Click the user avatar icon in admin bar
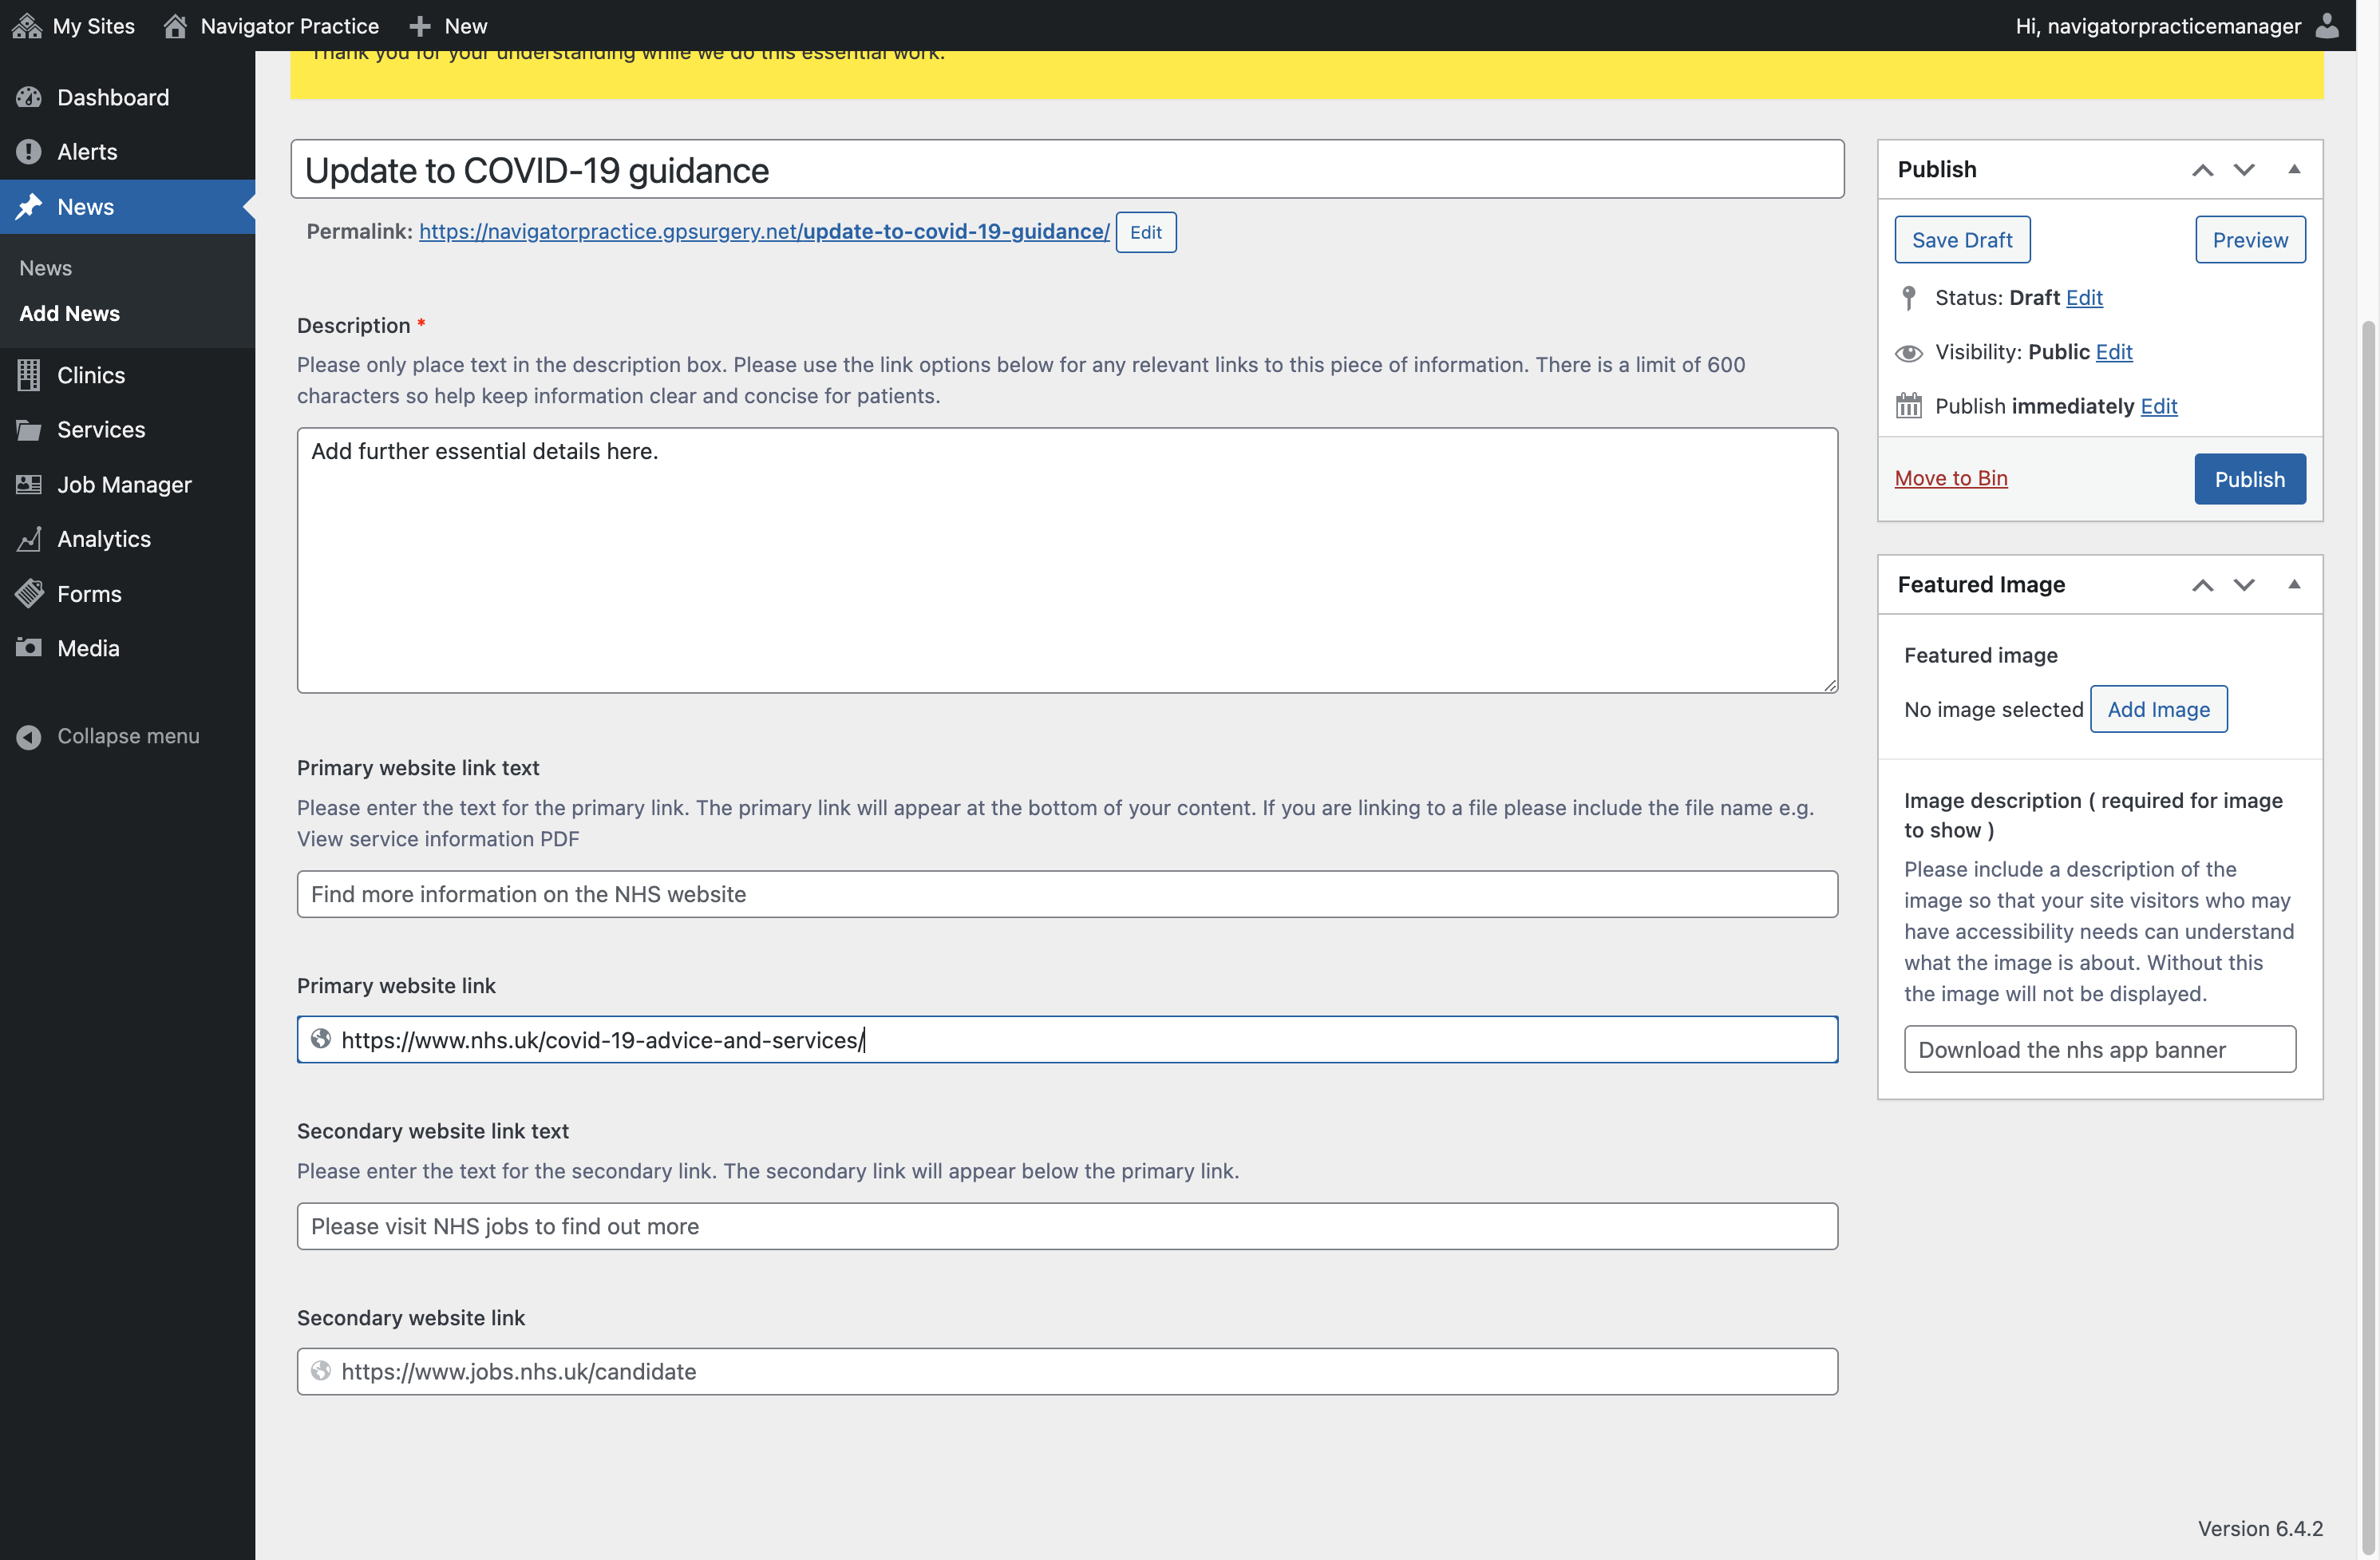Image resolution: width=2380 pixels, height=1560 pixels. tap(2327, 25)
